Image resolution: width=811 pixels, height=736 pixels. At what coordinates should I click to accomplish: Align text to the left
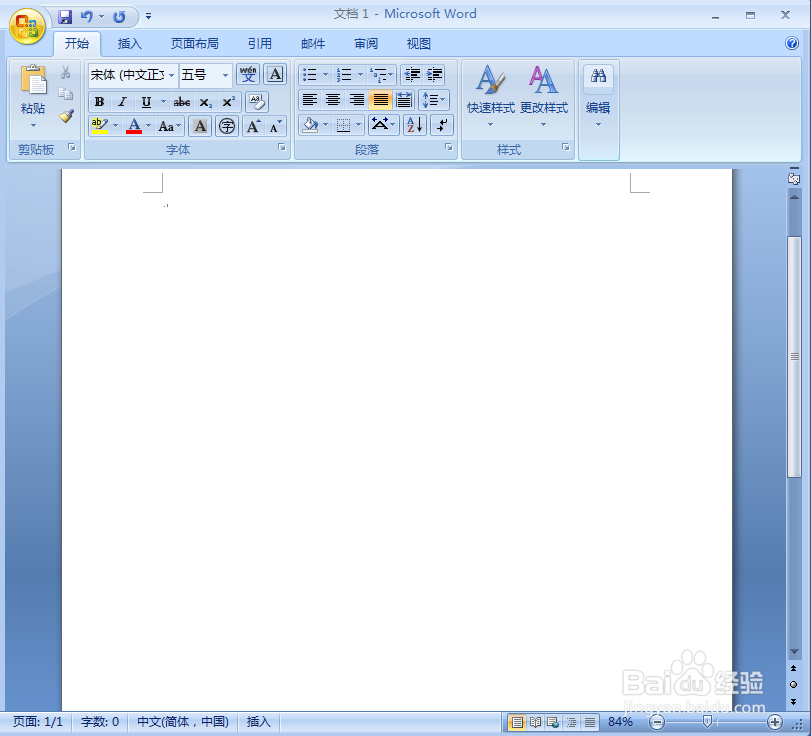pyautogui.click(x=310, y=100)
